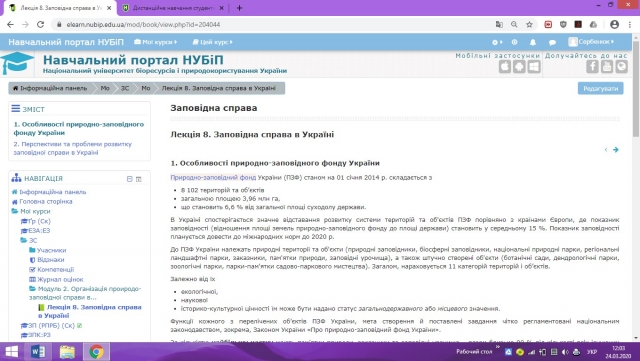Open the Мої курси dropdown menu
The height and width of the screenshot is (361, 640).
coord(156,42)
